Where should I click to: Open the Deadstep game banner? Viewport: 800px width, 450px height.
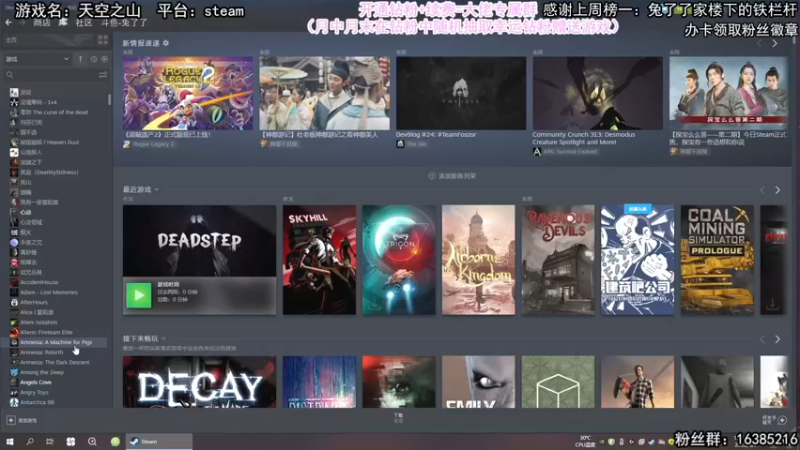coord(199,241)
